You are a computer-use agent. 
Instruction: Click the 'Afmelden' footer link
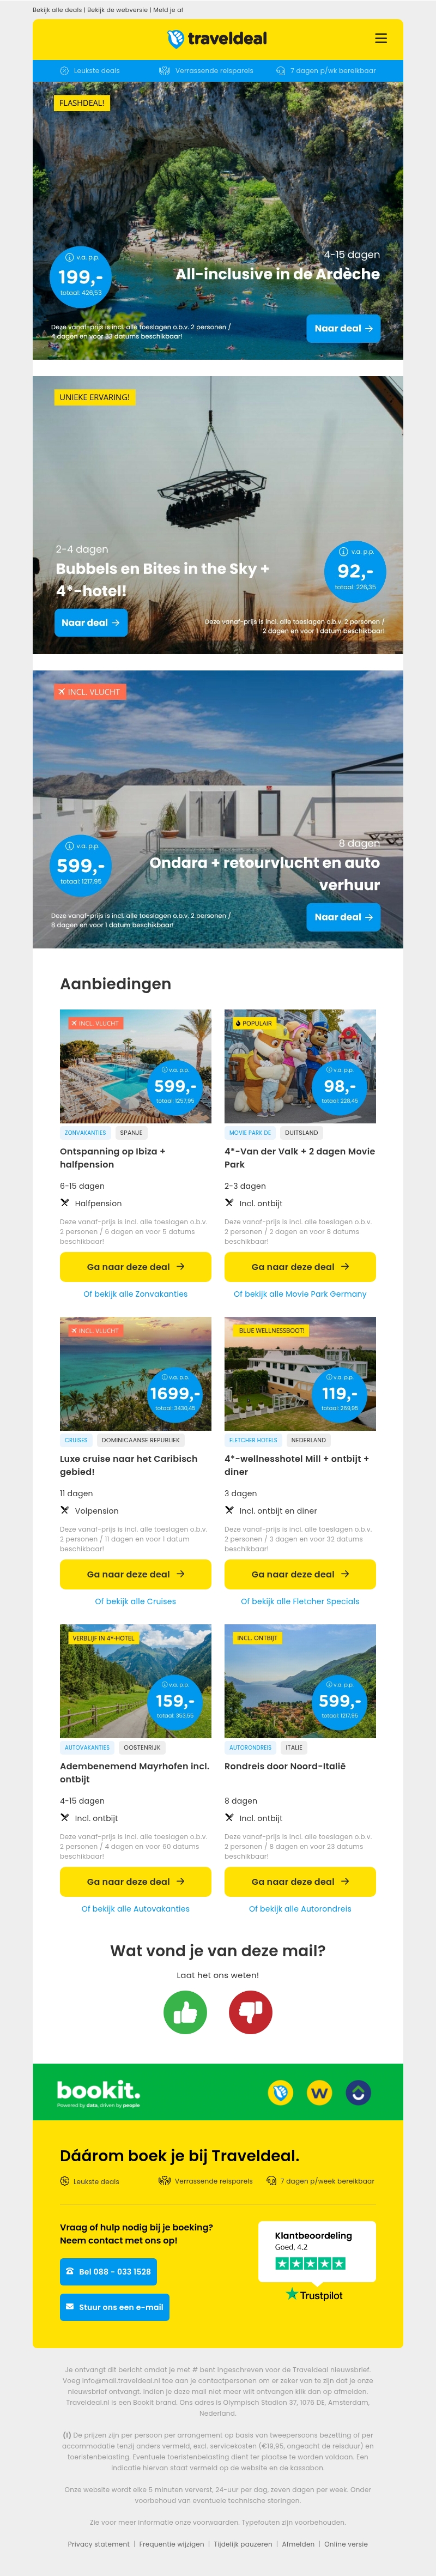(x=298, y=2543)
